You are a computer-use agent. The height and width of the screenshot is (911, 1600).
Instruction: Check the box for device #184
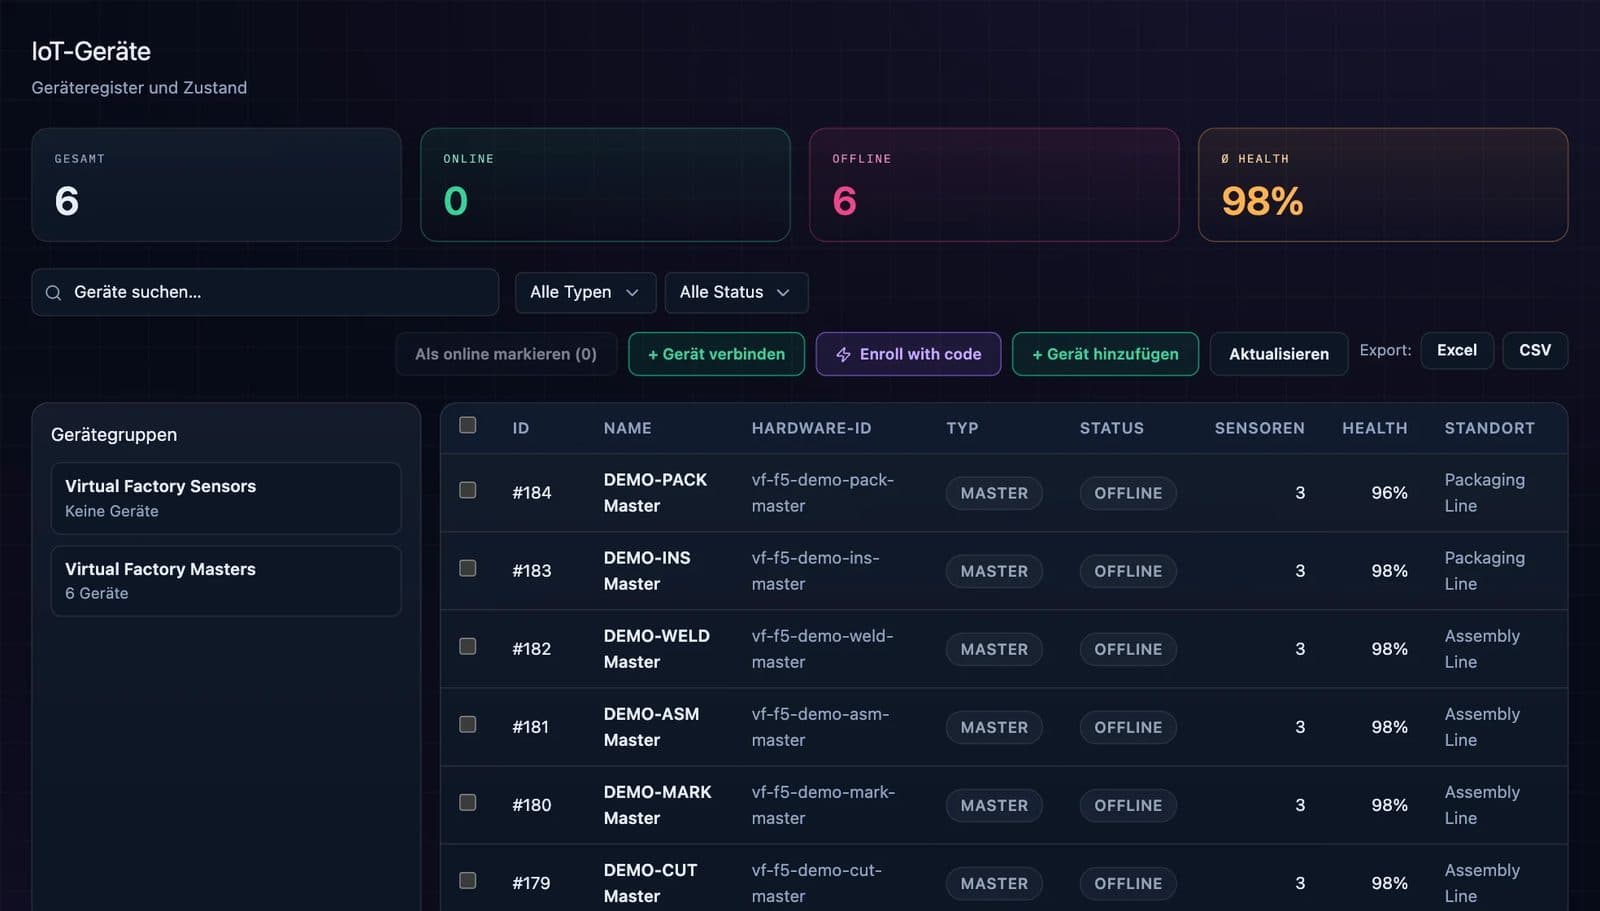[x=467, y=490]
